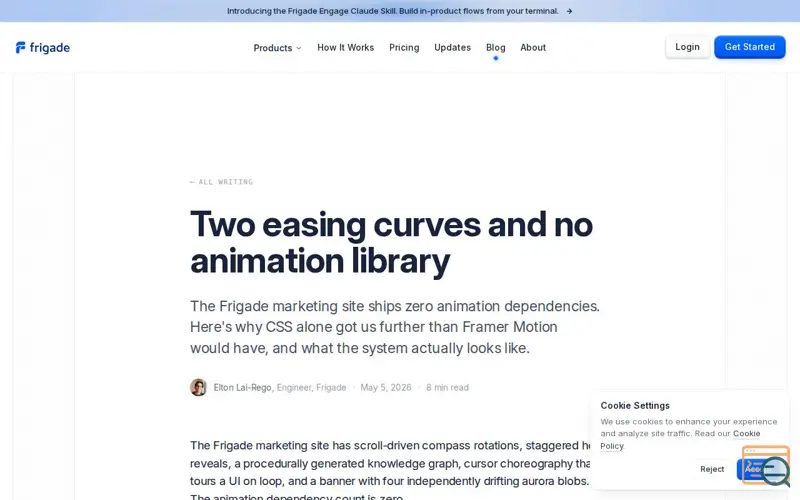The image size is (800, 500).
Task: Click the article title heading
Action: pos(391,242)
